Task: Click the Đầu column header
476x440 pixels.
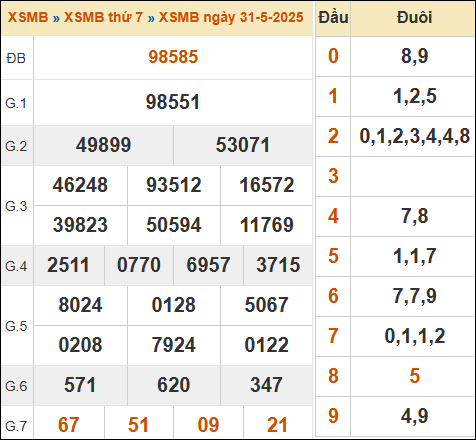Action: (333, 17)
